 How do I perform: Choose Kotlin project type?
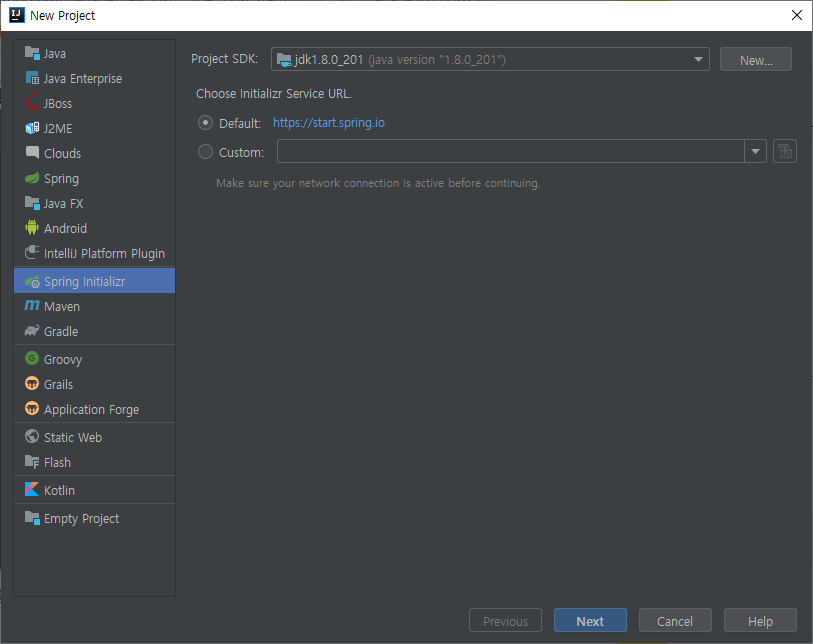tap(94, 490)
